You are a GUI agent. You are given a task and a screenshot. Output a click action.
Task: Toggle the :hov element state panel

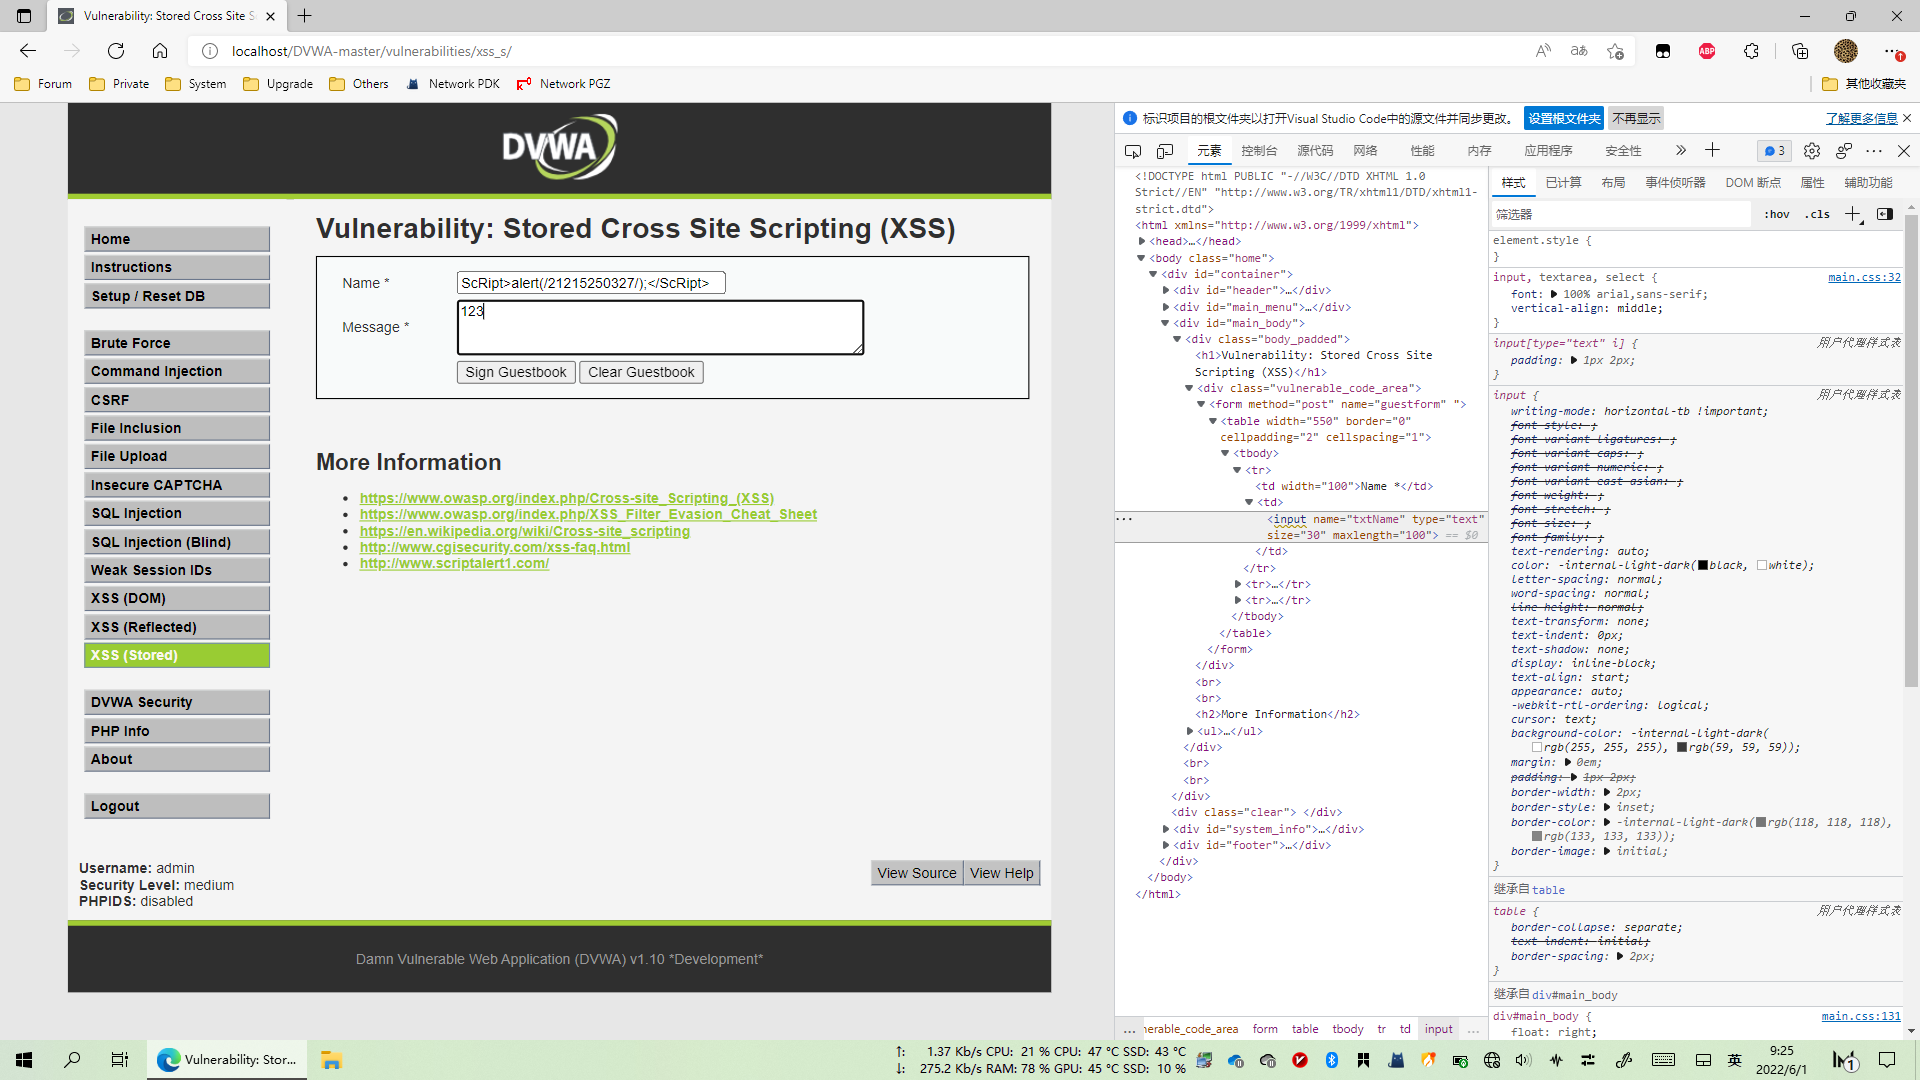pos(1777,214)
